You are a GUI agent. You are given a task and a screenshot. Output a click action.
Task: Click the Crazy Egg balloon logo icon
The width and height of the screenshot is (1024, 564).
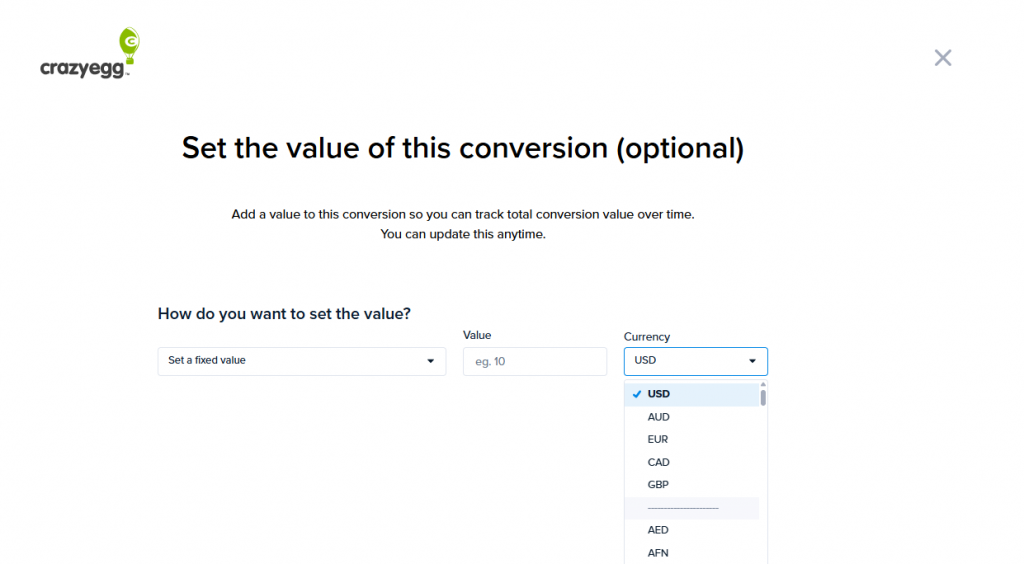(129, 41)
